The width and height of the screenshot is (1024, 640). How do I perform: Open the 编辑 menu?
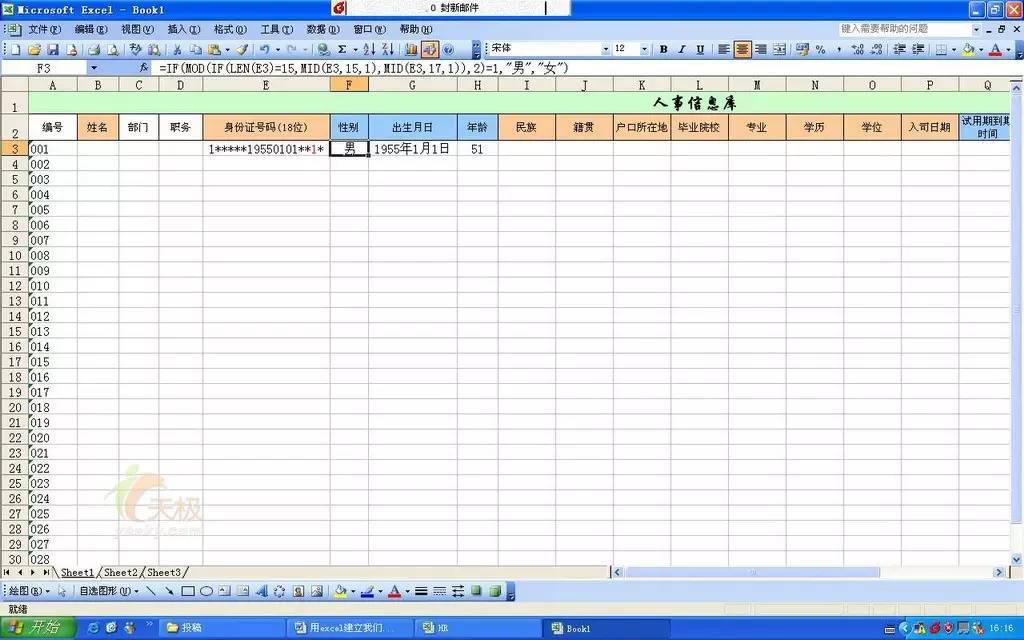click(x=91, y=29)
